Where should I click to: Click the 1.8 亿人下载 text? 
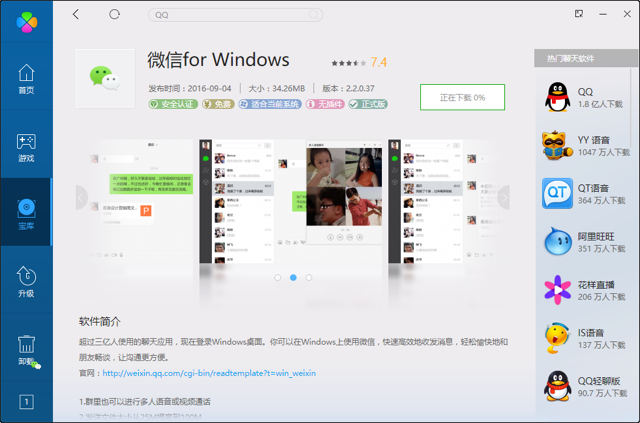pyautogui.click(x=600, y=104)
